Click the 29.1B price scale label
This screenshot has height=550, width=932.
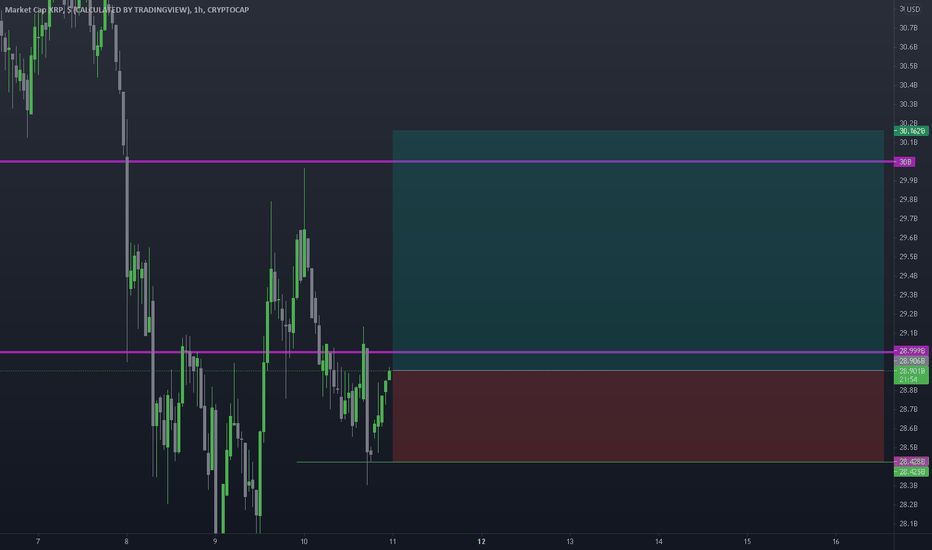pyautogui.click(x=908, y=332)
